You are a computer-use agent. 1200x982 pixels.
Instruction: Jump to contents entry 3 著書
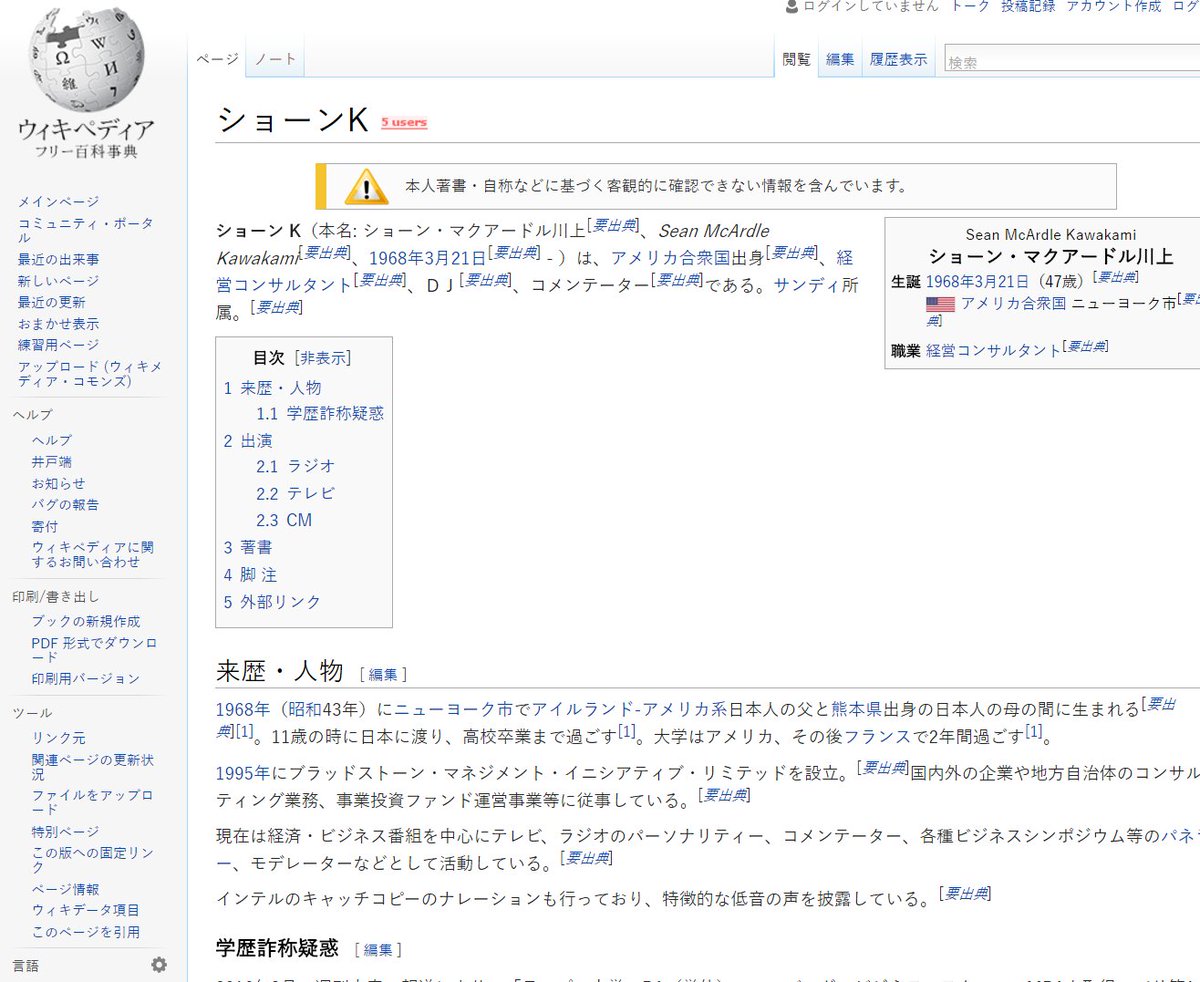tap(248, 548)
